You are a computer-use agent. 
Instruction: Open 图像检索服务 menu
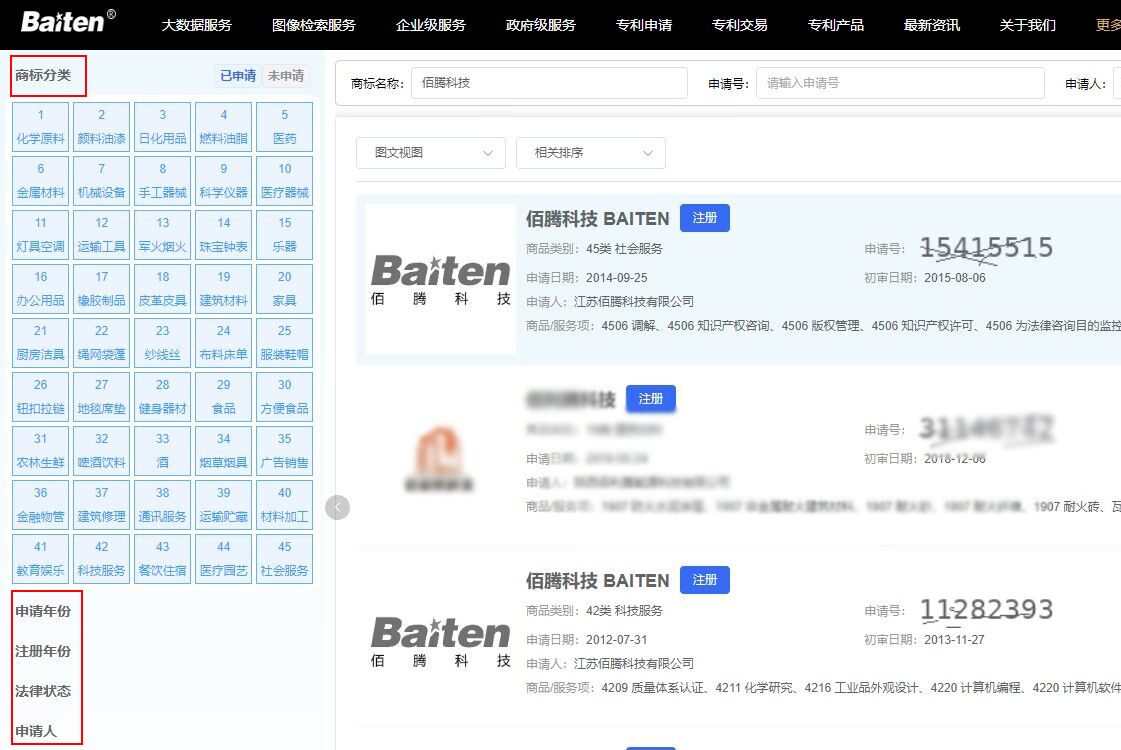click(314, 25)
